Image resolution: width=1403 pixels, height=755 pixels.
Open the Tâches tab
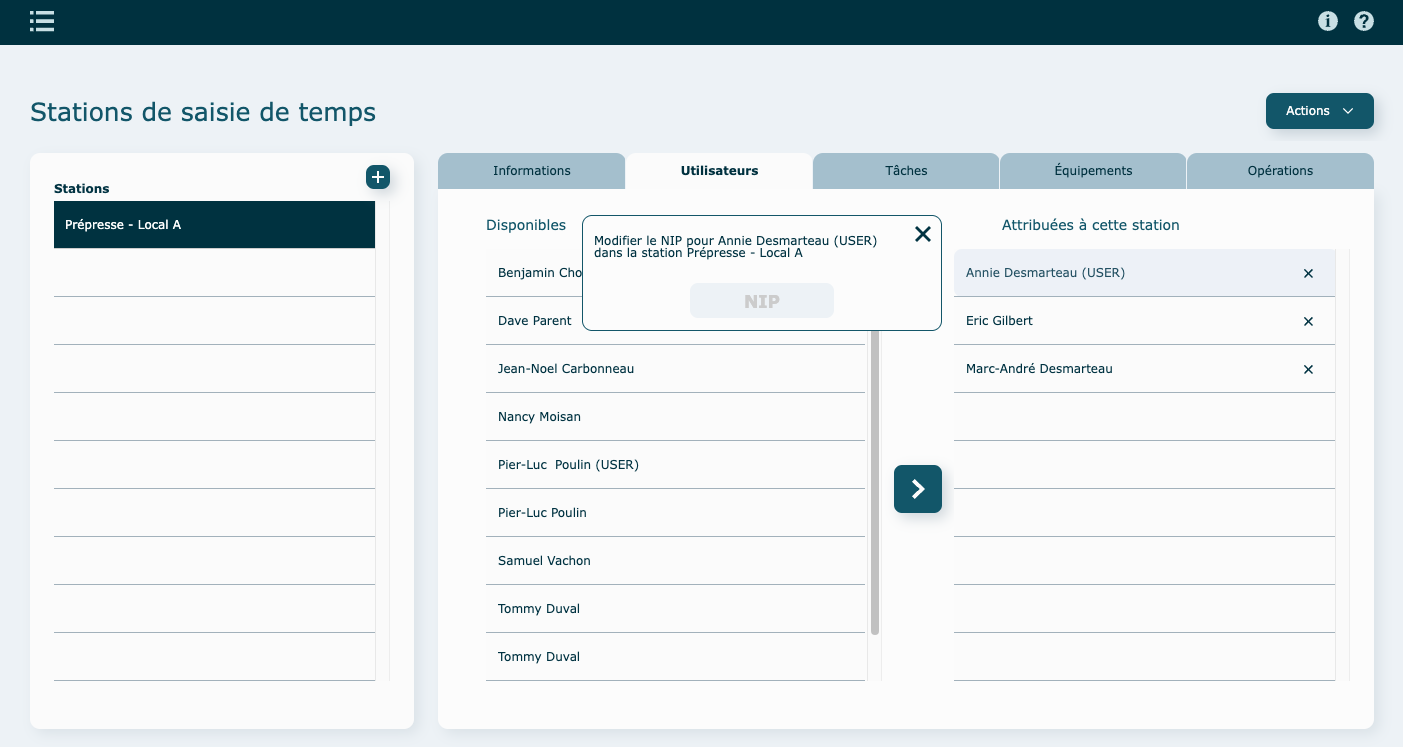906,171
